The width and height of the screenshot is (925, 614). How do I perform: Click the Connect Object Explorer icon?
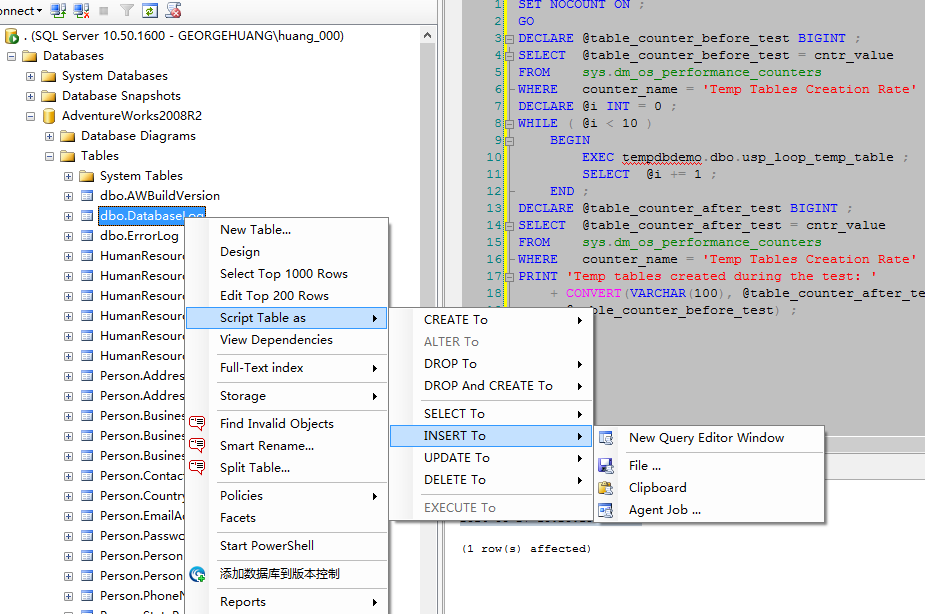point(58,10)
